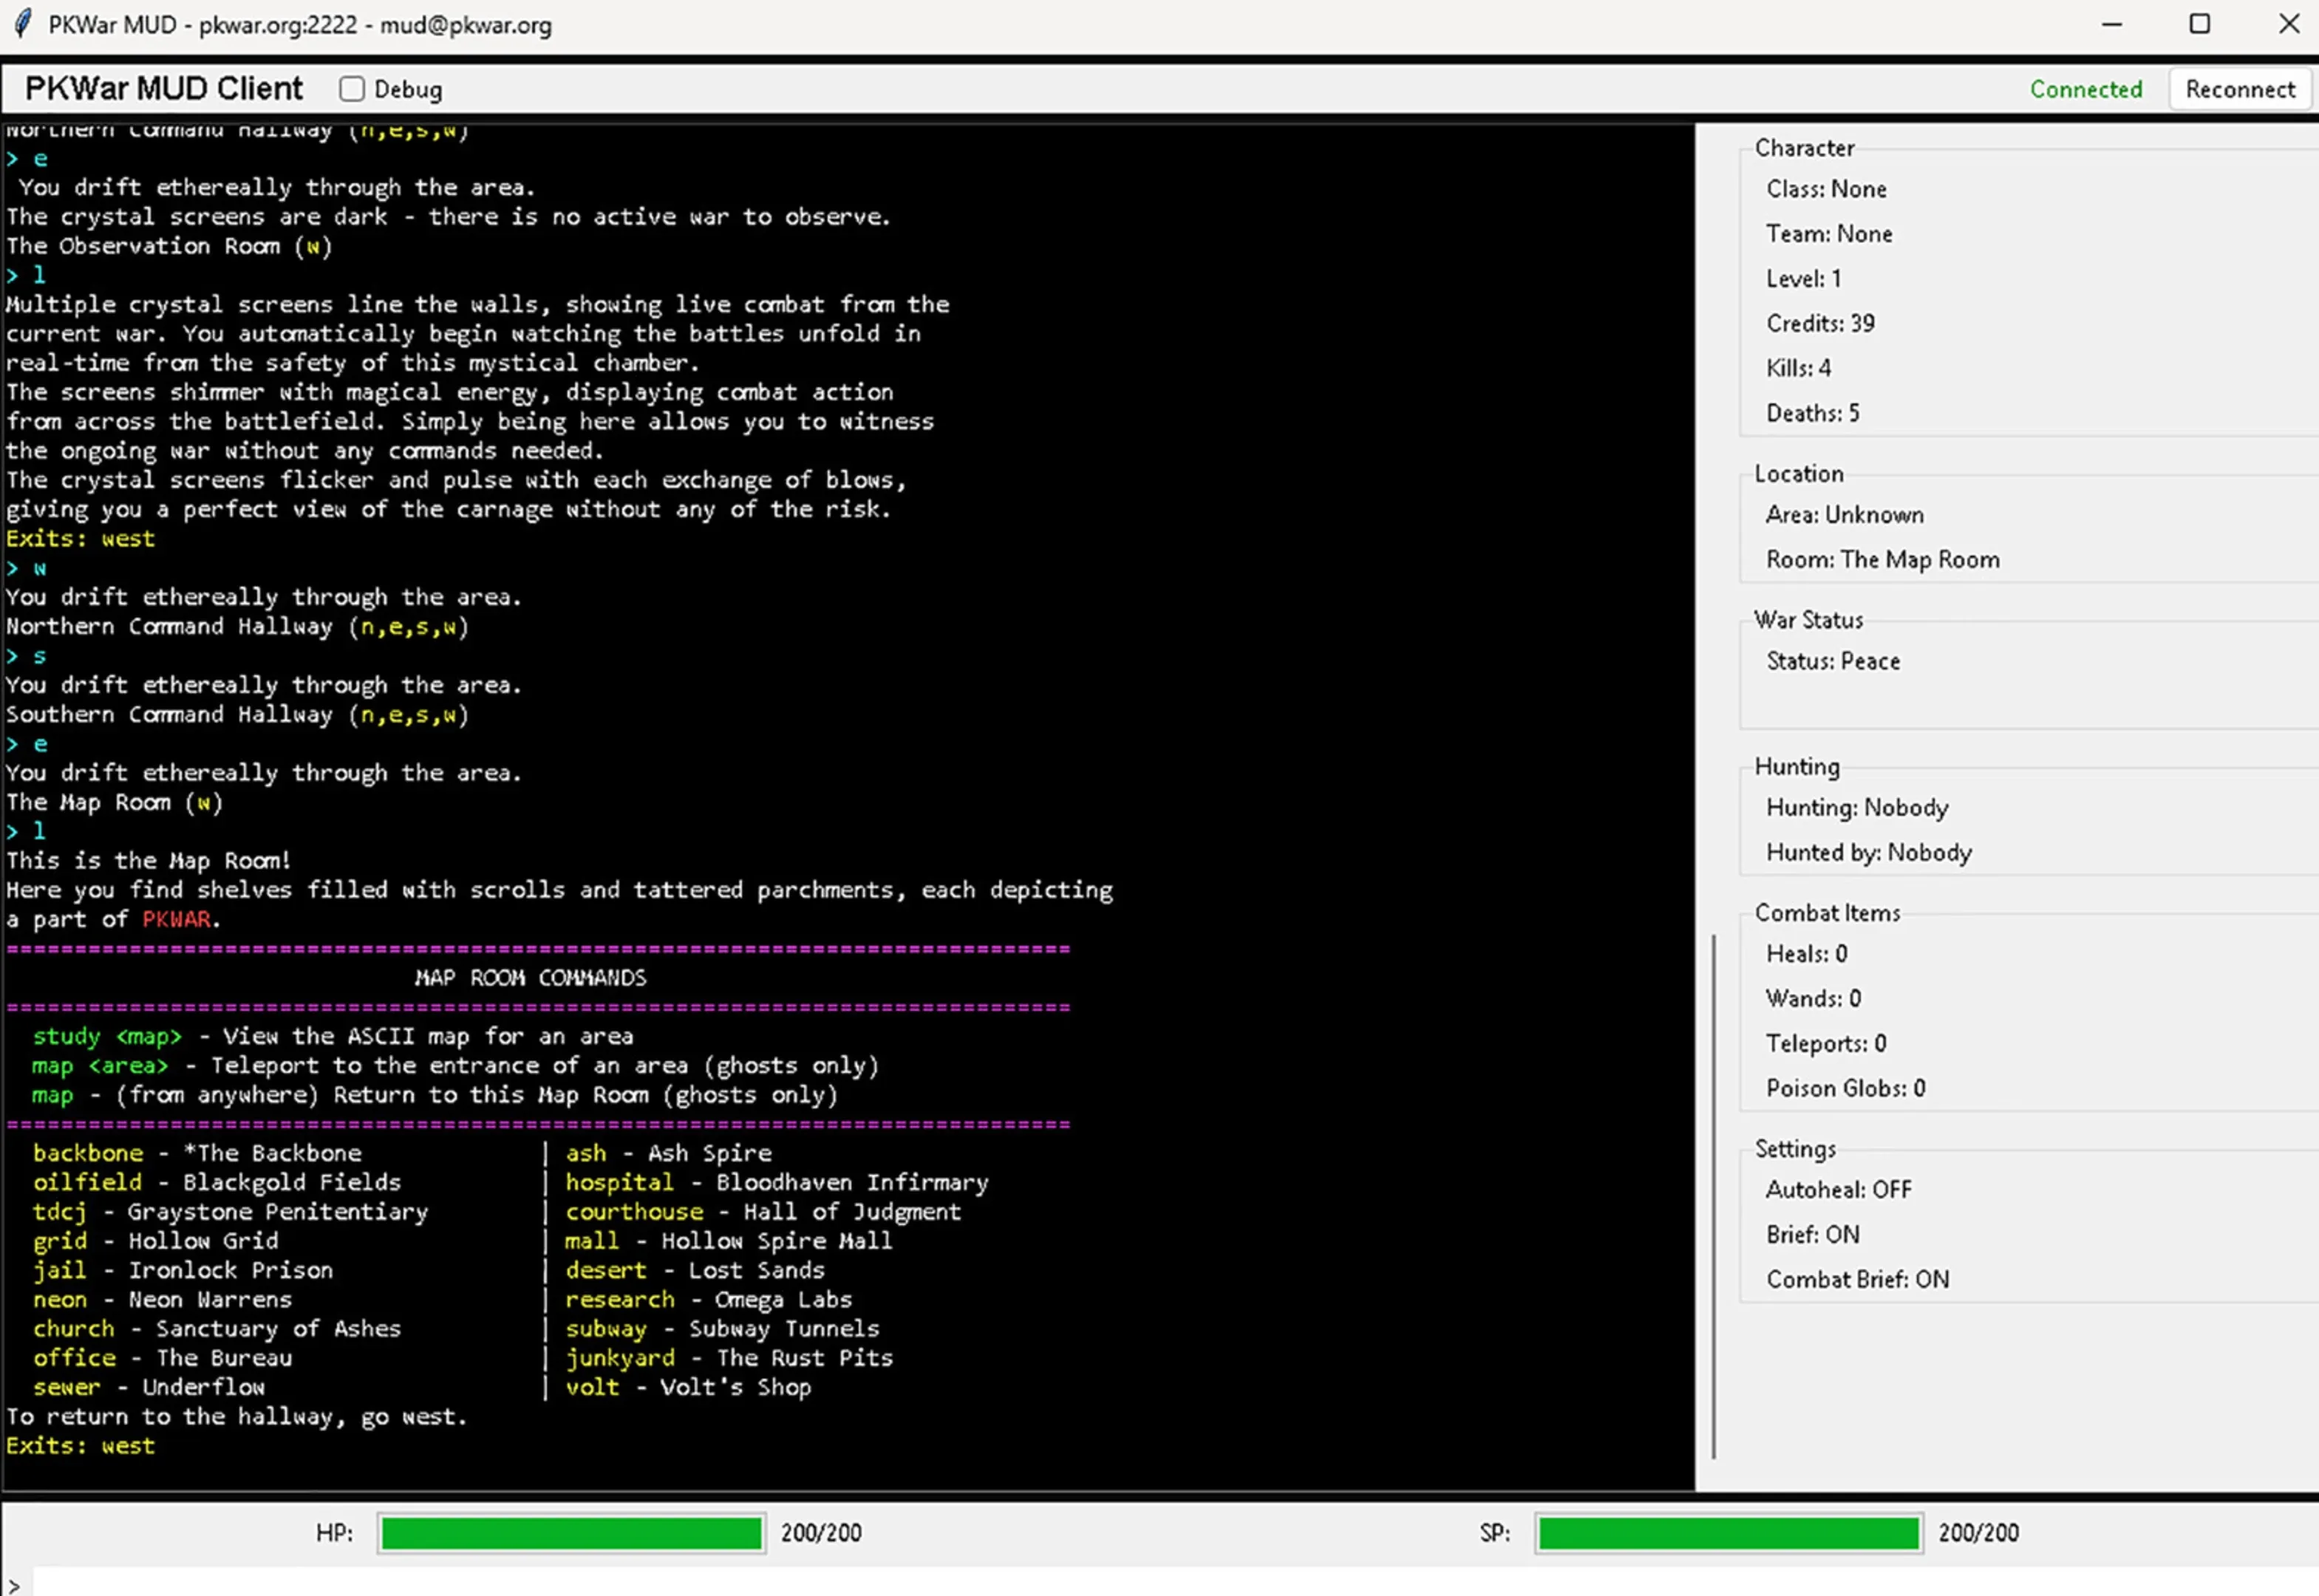Screen dimensions: 2319x1596
Task: Click the yellow 'backbone' map keyword
Action: [88, 1153]
